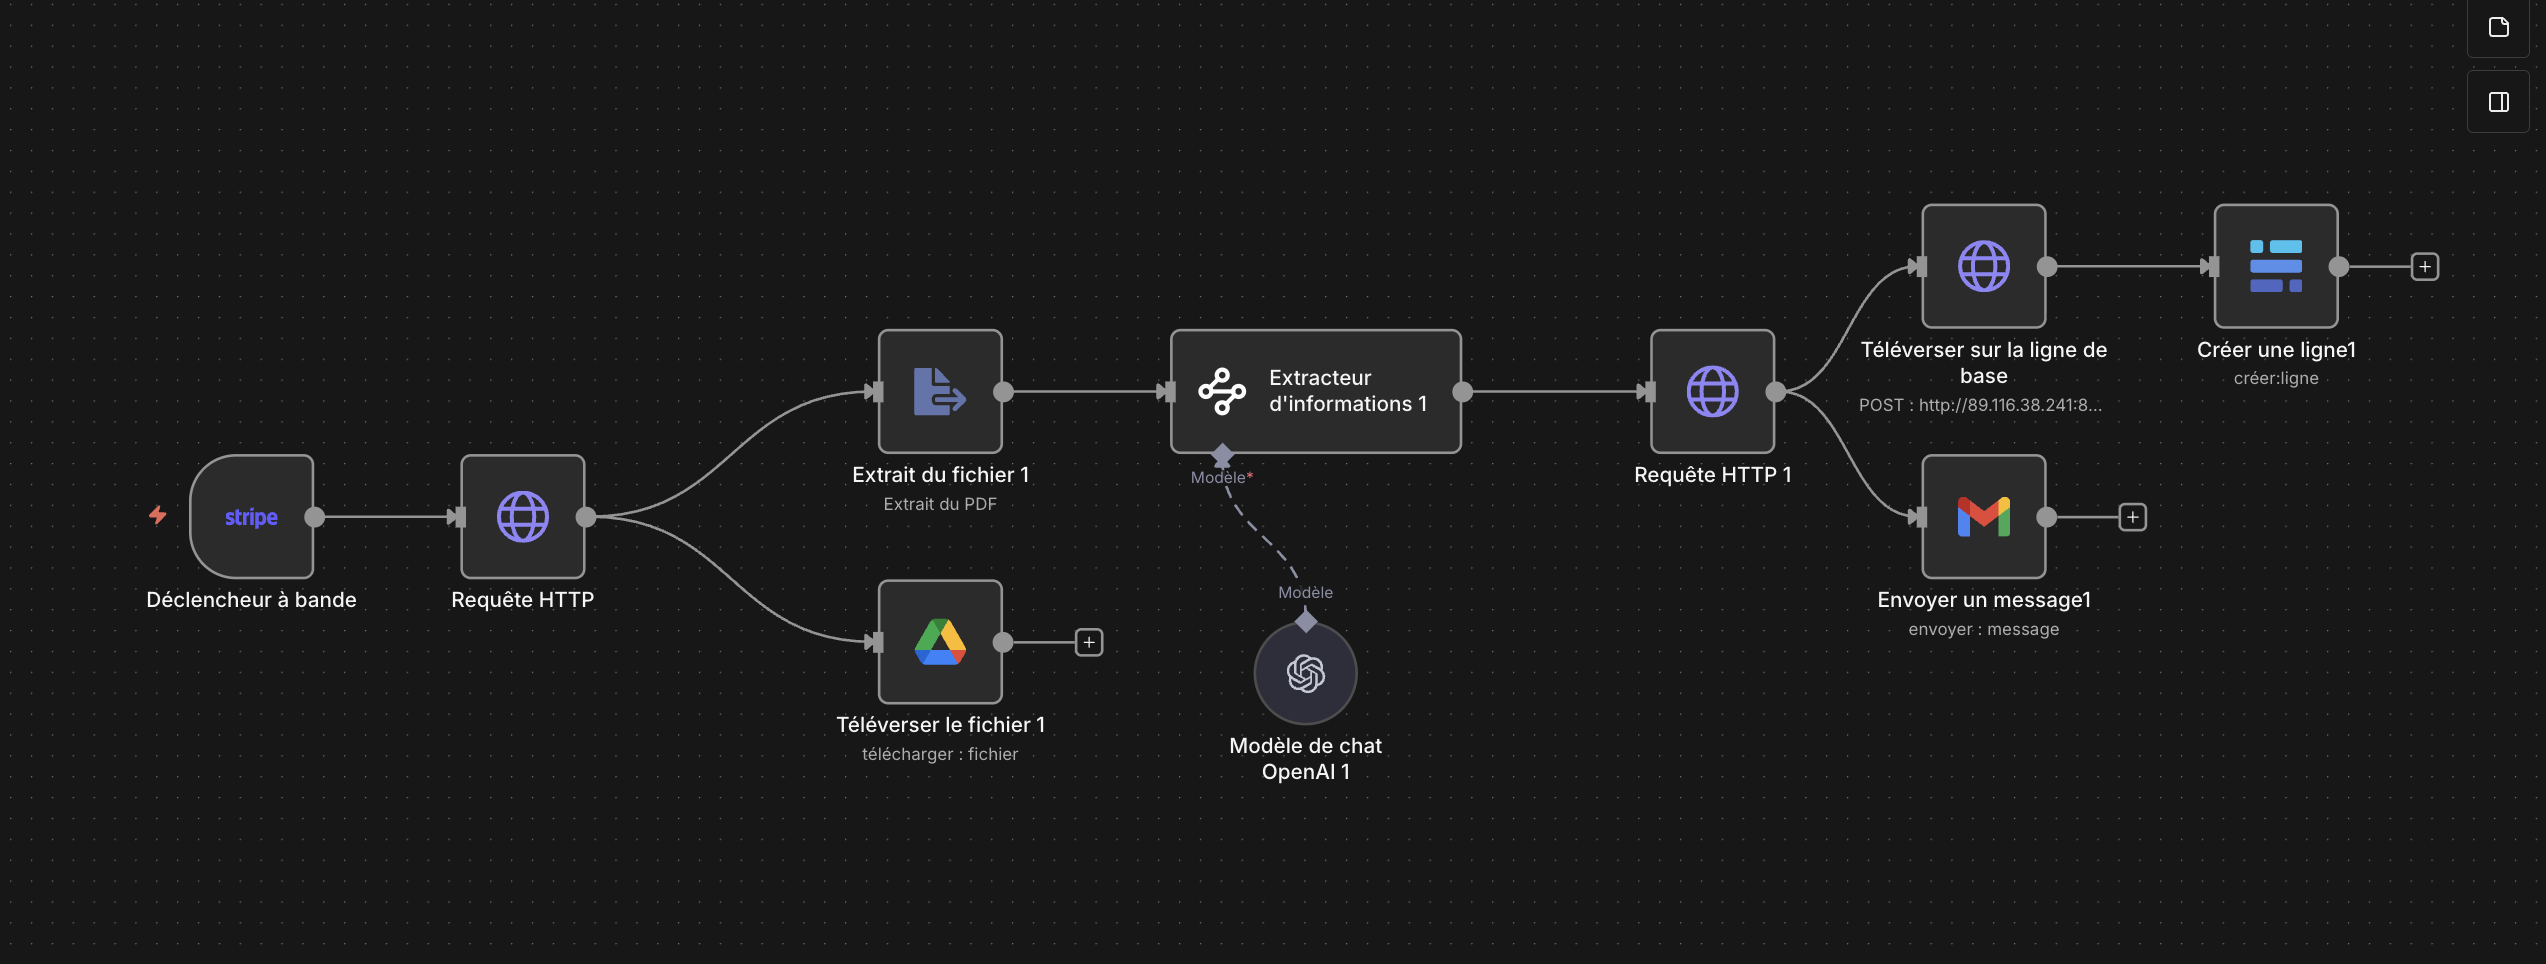2546x964 pixels.
Task: Click the 'Téléverser le fichier 1' label
Action: [x=940, y=725]
